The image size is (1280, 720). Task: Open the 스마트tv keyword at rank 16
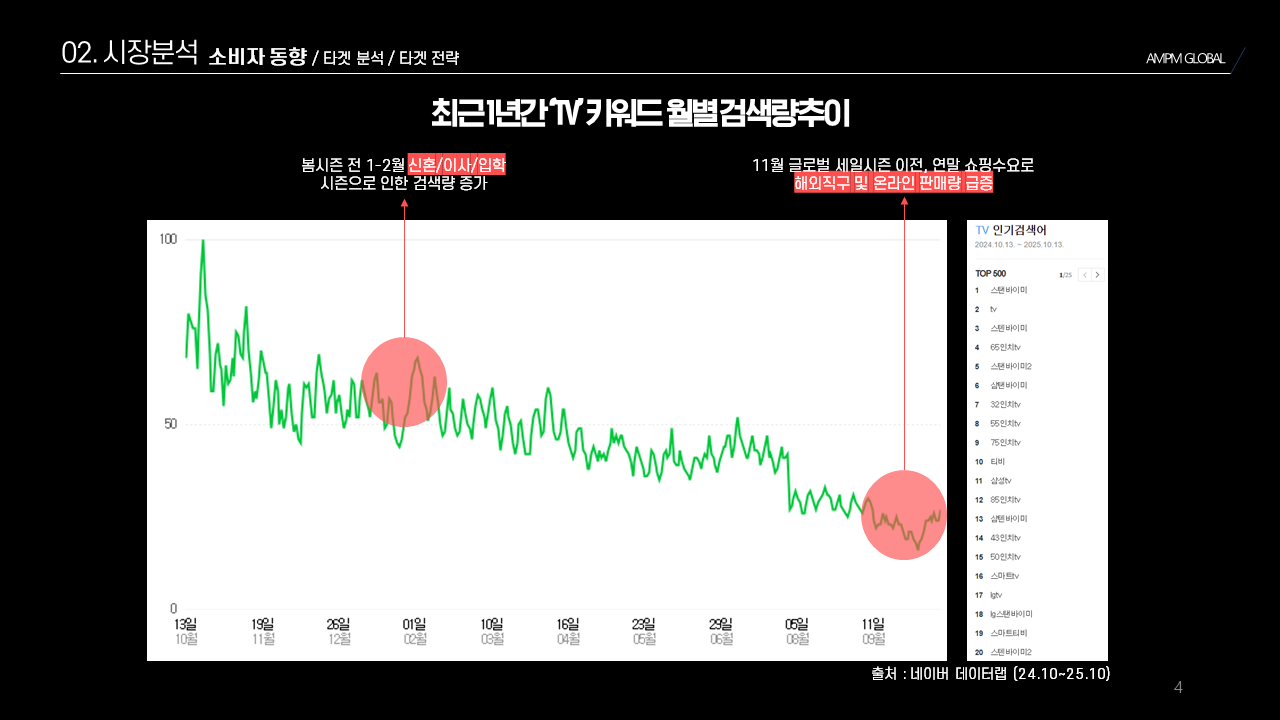click(1004, 575)
